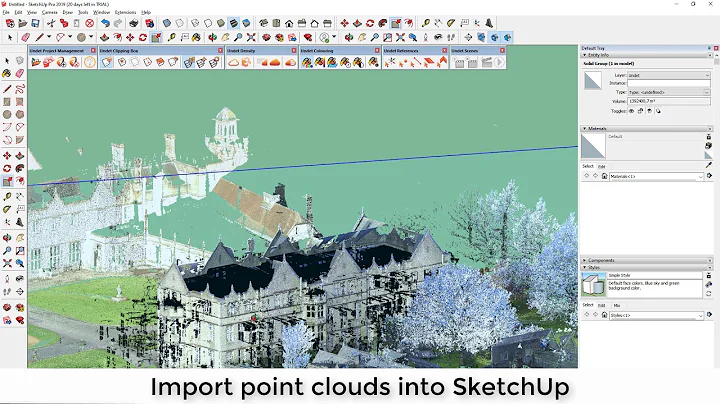Toggle cast shadows in Entity Info

(x=658, y=111)
